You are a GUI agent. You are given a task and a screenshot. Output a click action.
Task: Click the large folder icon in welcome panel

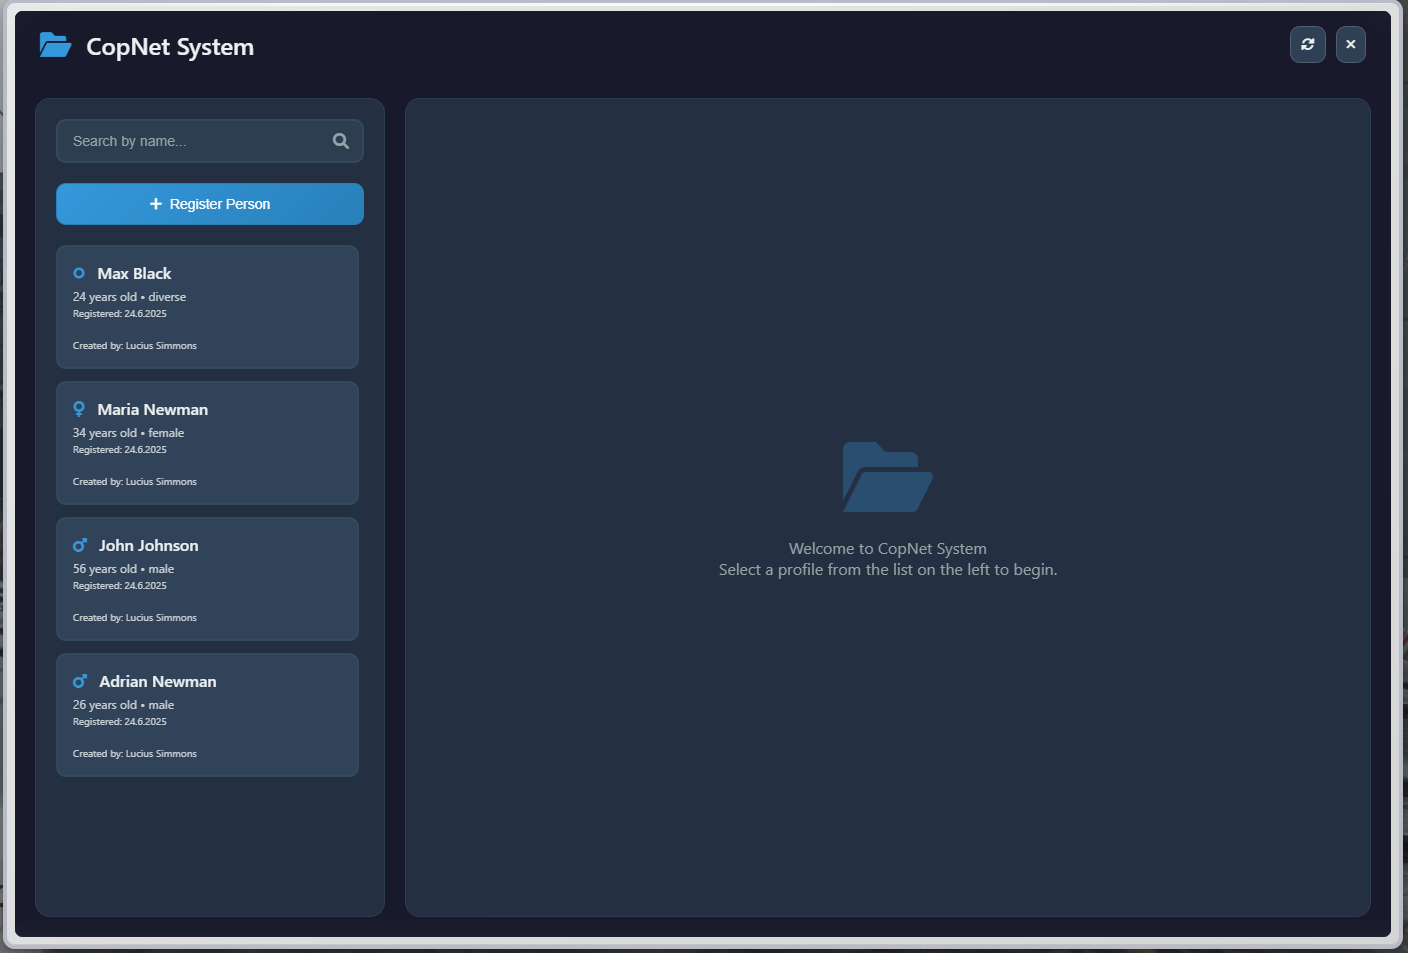click(x=888, y=477)
